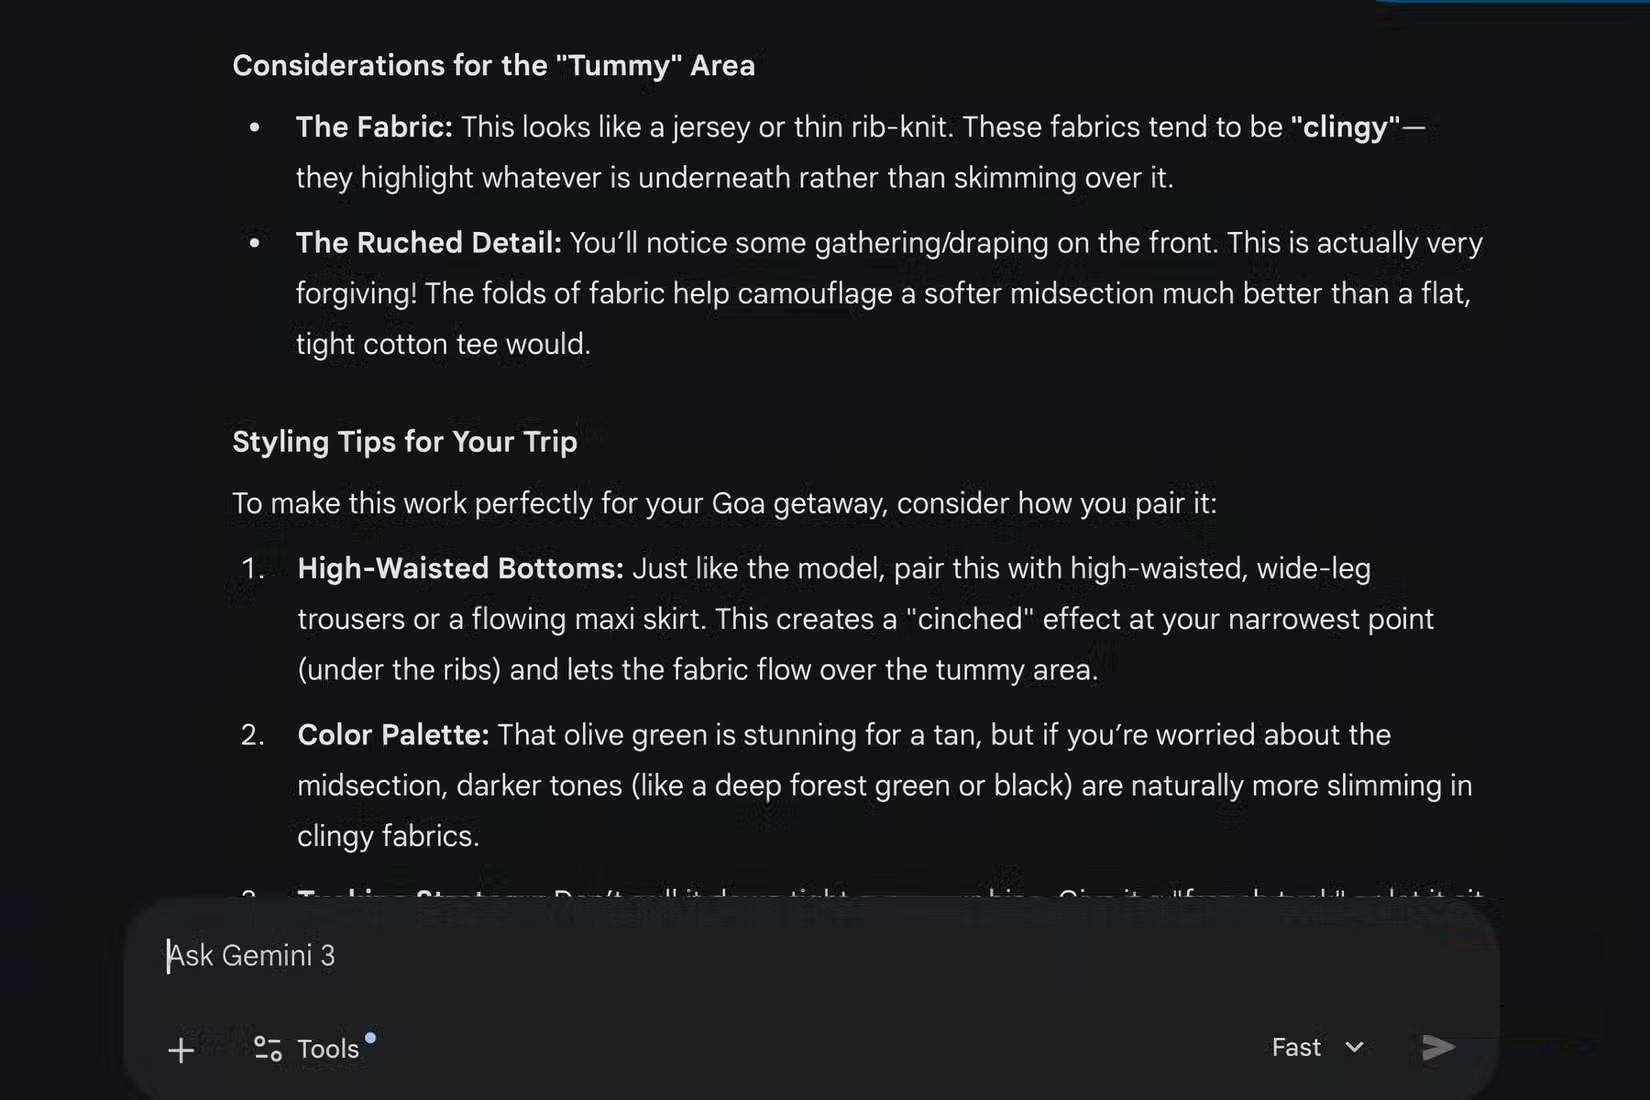Click the bullet before 'The Fabric'
The width and height of the screenshot is (1650, 1100).
[x=255, y=128]
